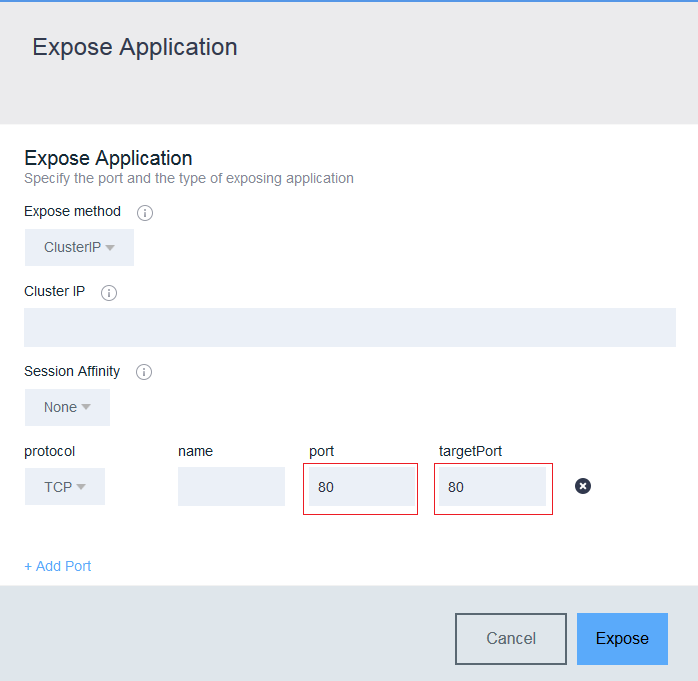This screenshot has width=698, height=681.
Task: Click the 'Cluster IP' label text
Action: 54,292
